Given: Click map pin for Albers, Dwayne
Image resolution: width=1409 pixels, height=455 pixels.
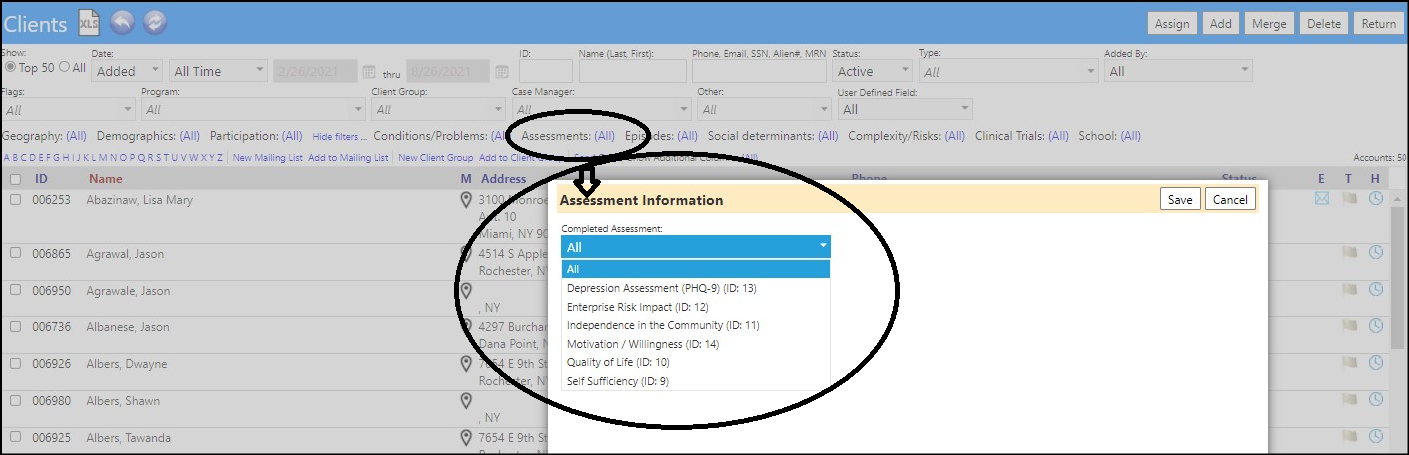Looking at the screenshot, I should tap(465, 364).
